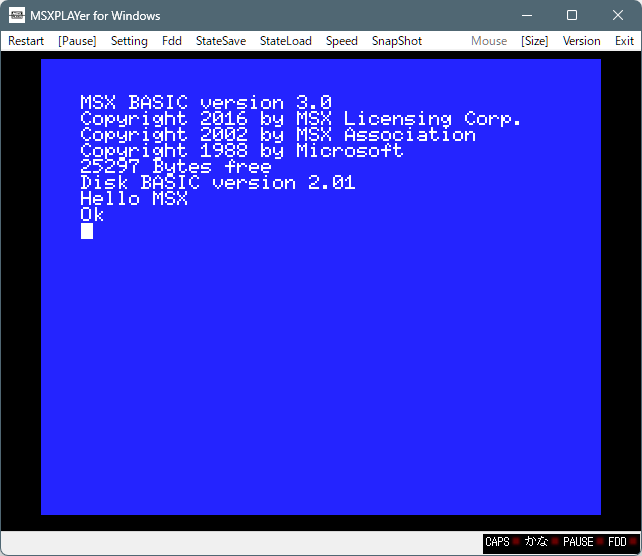
Task: Click the greyed Mouse menu item
Action: (x=489, y=41)
